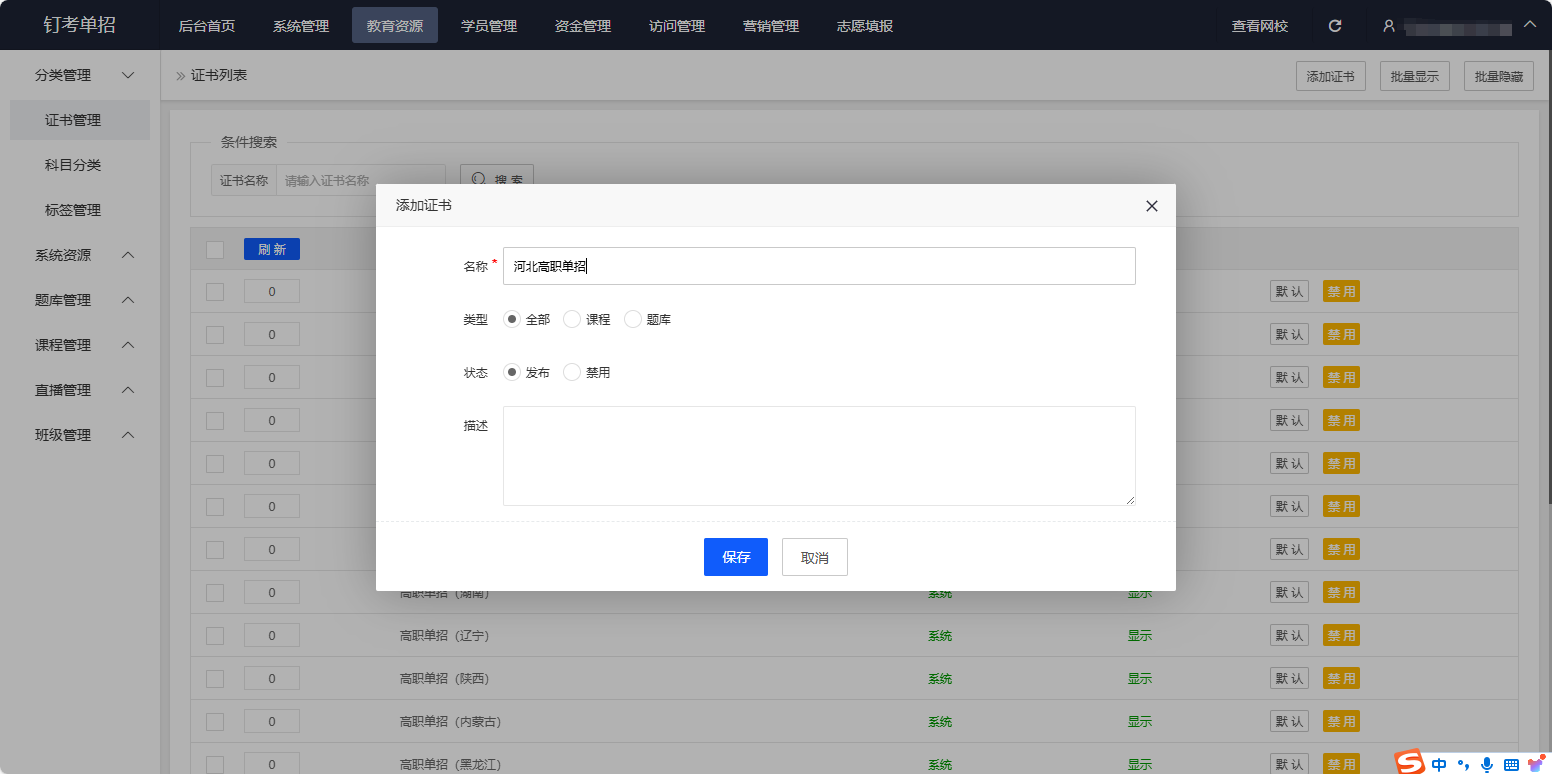Image resolution: width=1552 pixels, height=774 pixels.
Task: Click 显示 status in 高职单招（陕西）row
Action: click(1140, 679)
